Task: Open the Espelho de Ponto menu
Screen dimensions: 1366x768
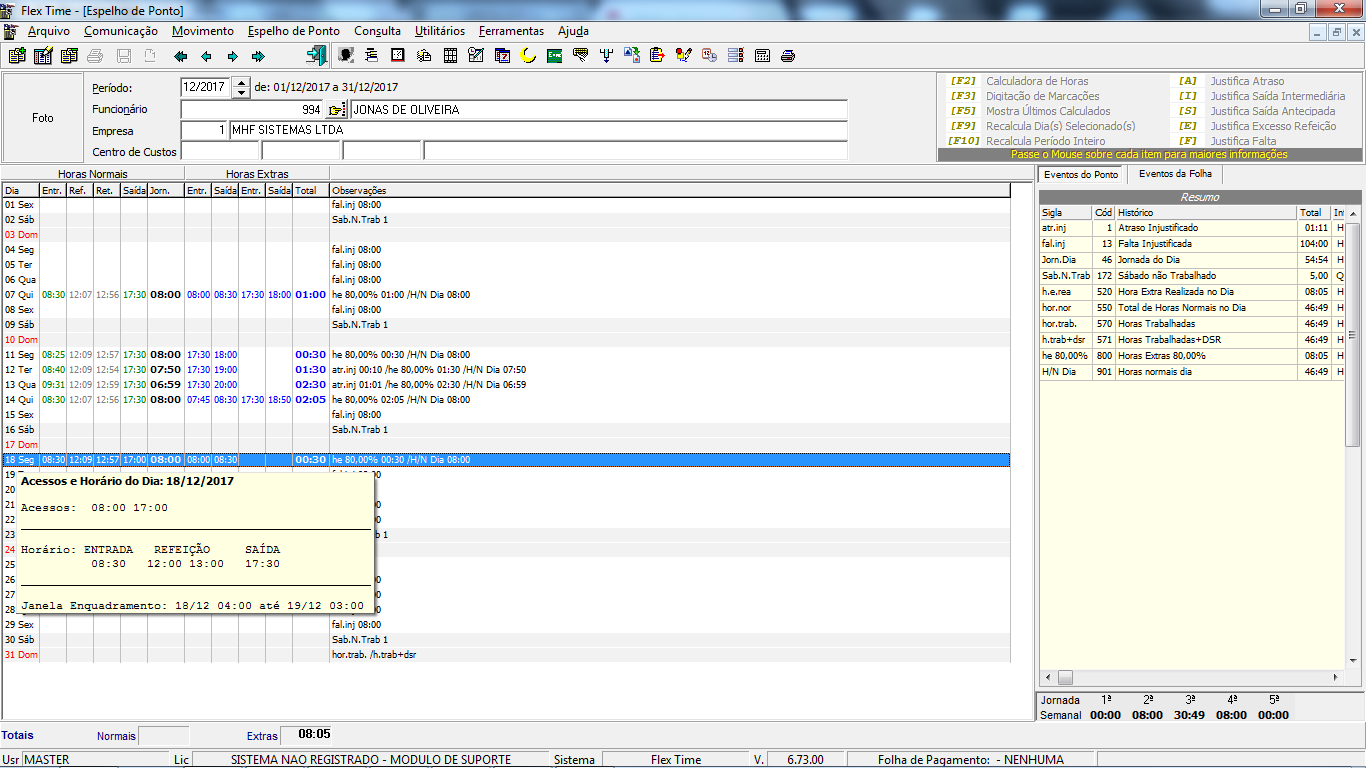Action: 294,31
